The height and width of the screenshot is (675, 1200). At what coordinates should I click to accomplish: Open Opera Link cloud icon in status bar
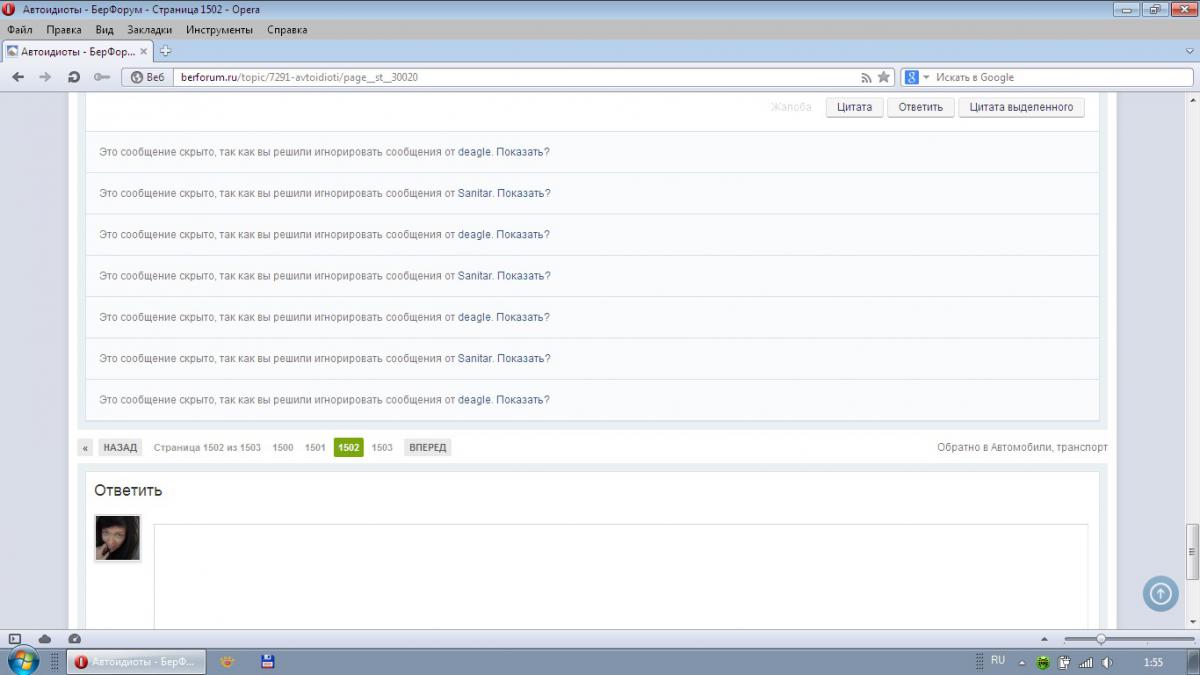(45, 638)
